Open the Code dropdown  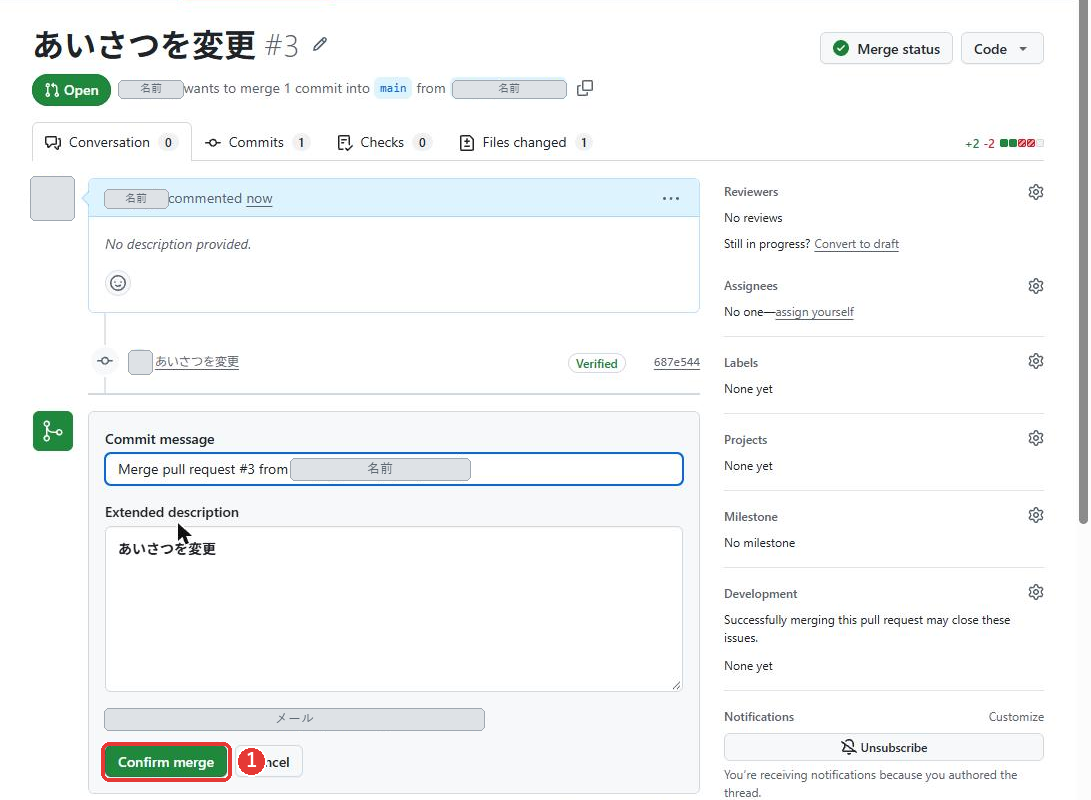tap(1002, 49)
